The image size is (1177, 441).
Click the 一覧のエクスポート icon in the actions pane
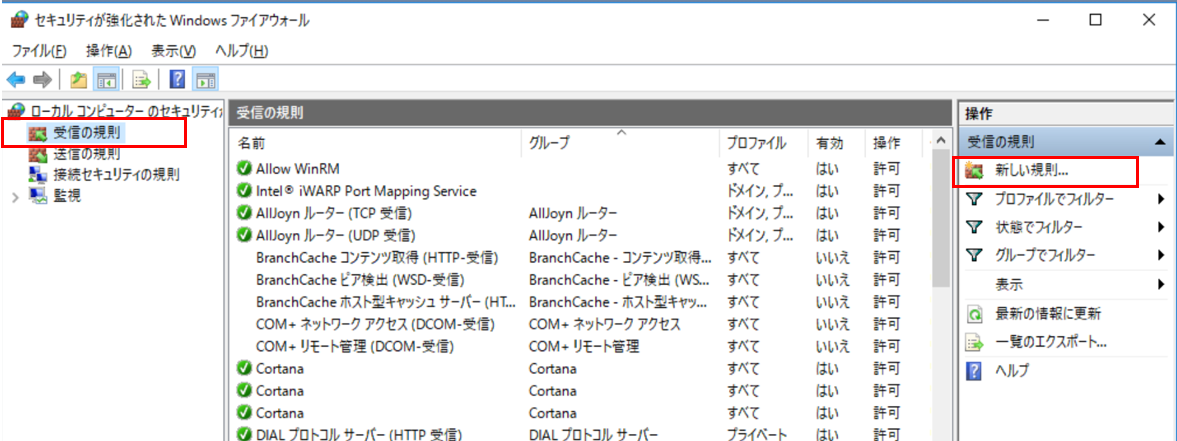974,343
